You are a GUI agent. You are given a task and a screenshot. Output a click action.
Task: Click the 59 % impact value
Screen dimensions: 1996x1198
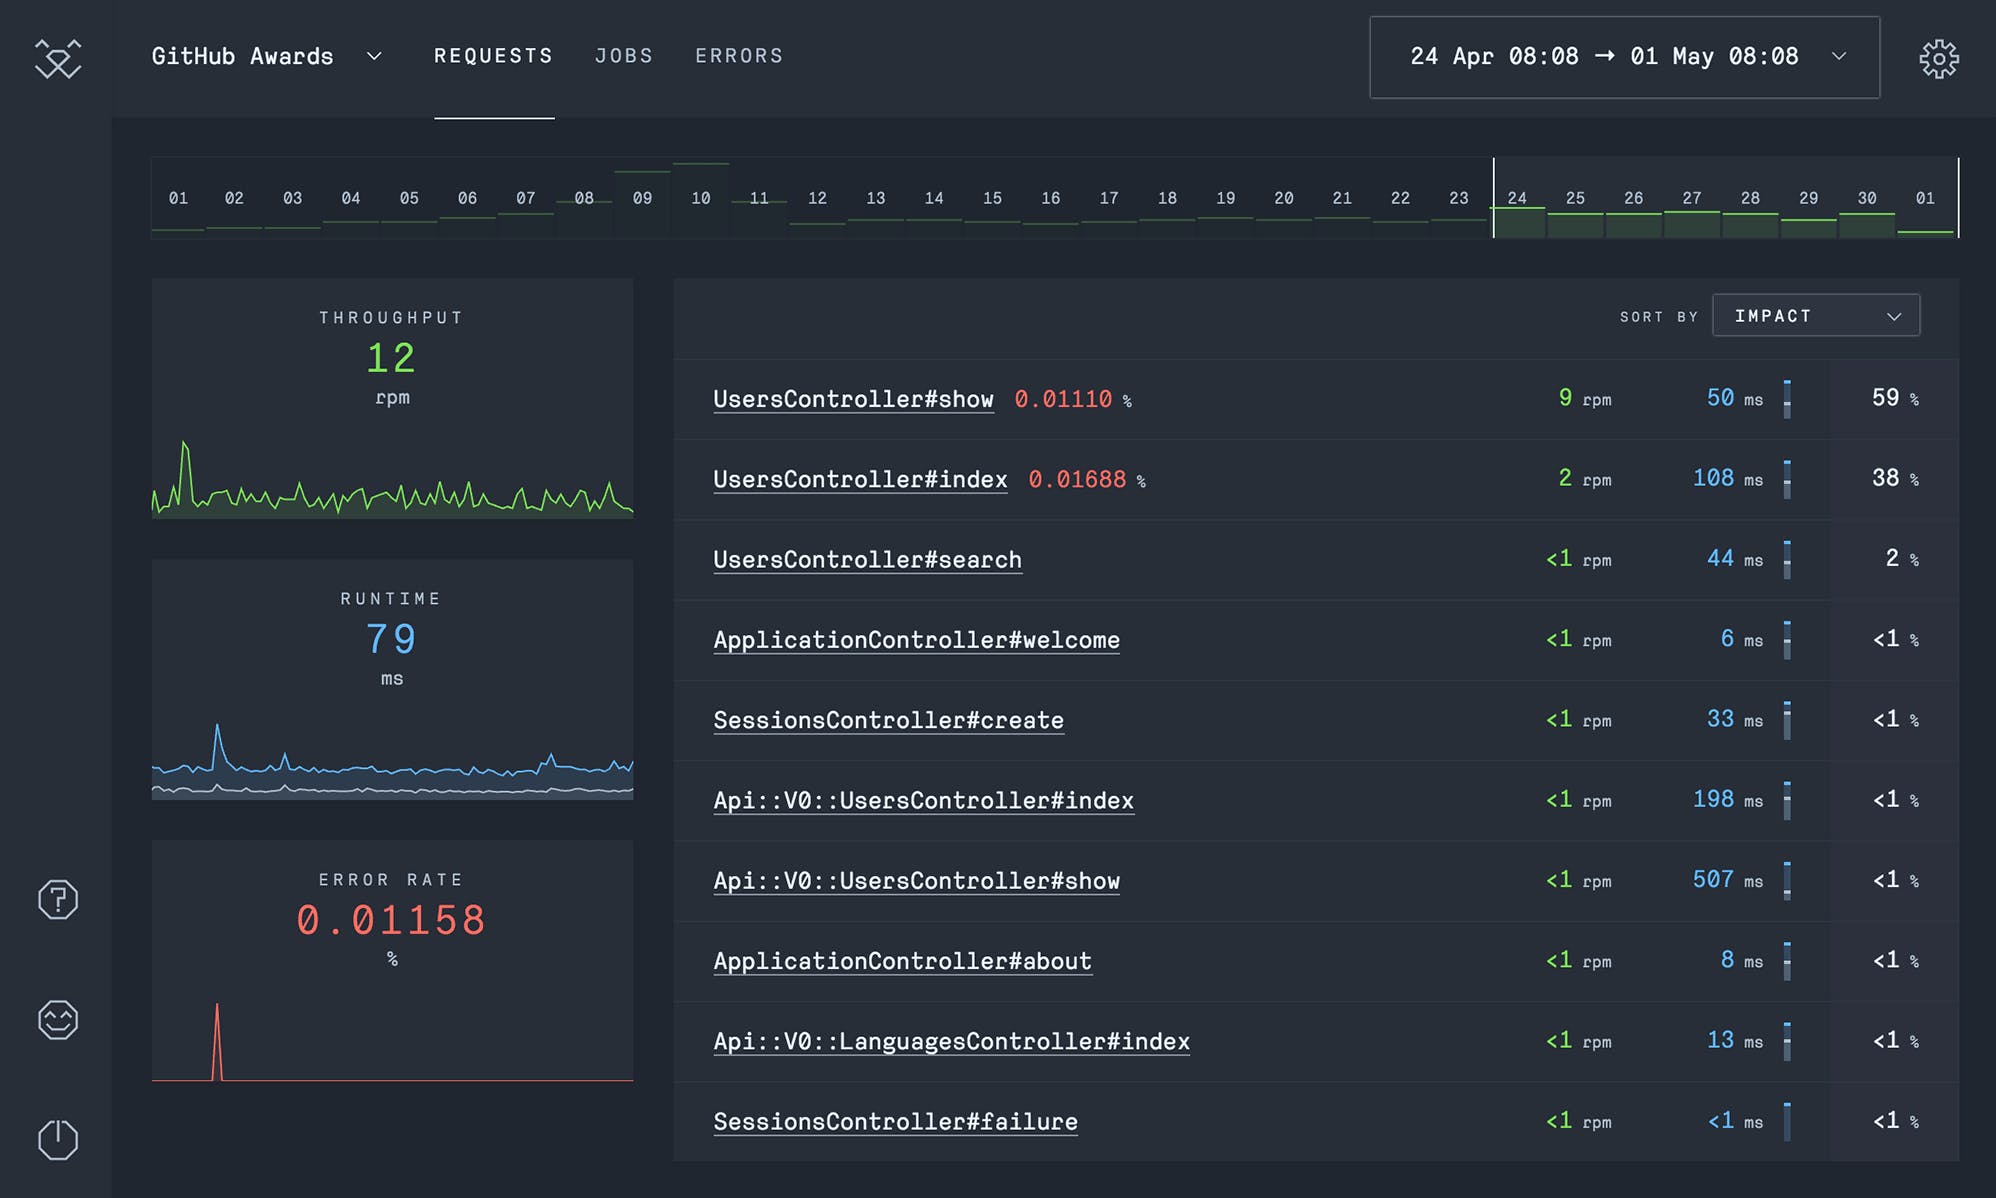point(1895,398)
